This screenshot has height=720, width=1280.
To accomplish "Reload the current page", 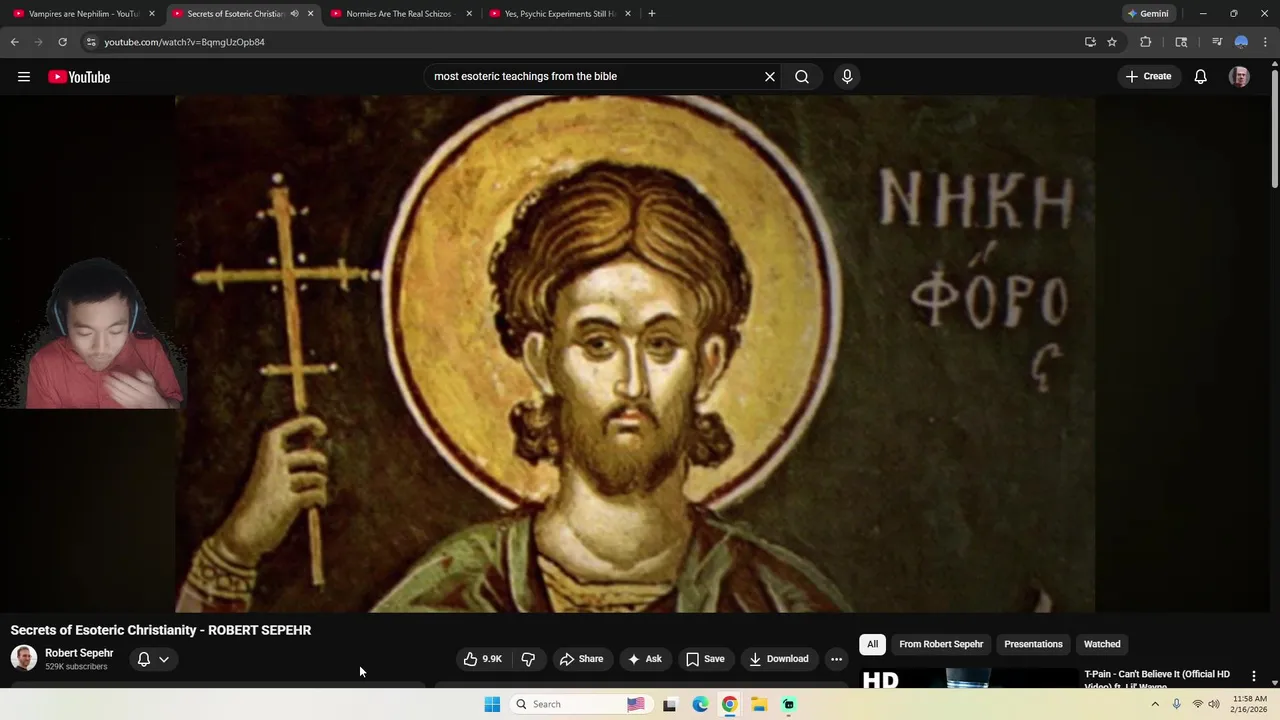I will 62,42.
